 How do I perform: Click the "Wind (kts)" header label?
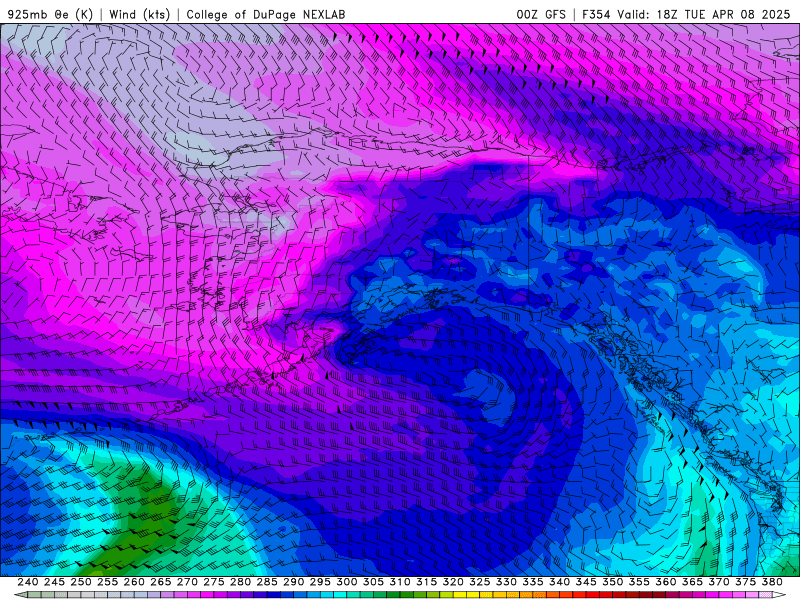tap(139, 14)
